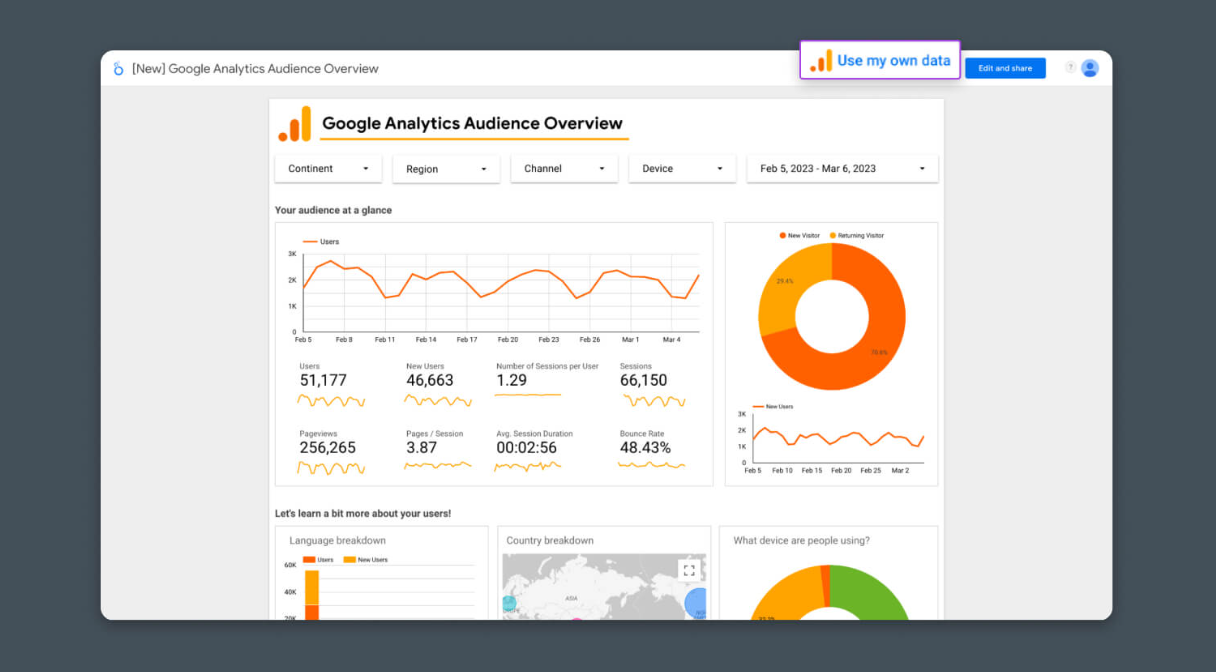Click the Your audience at a glance heading
Viewport: 1216px width, 672px height.
[333, 210]
